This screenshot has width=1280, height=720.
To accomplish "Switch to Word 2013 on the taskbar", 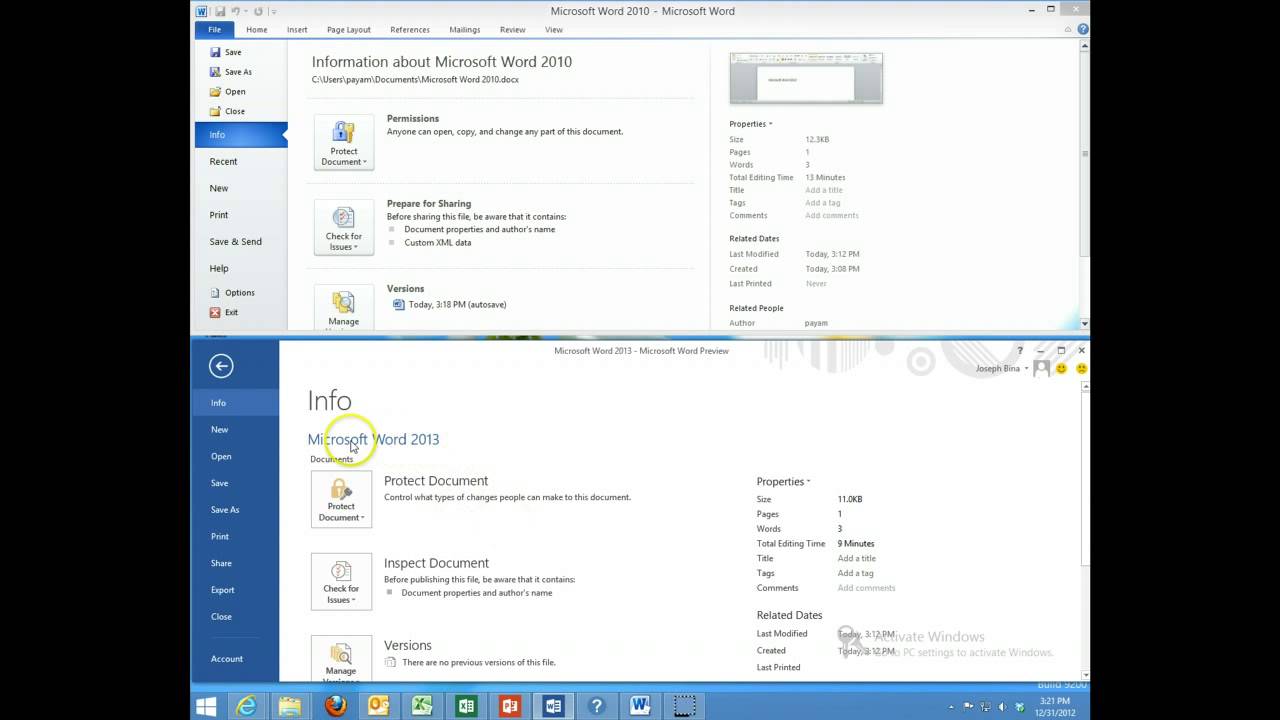I will click(554, 707).
